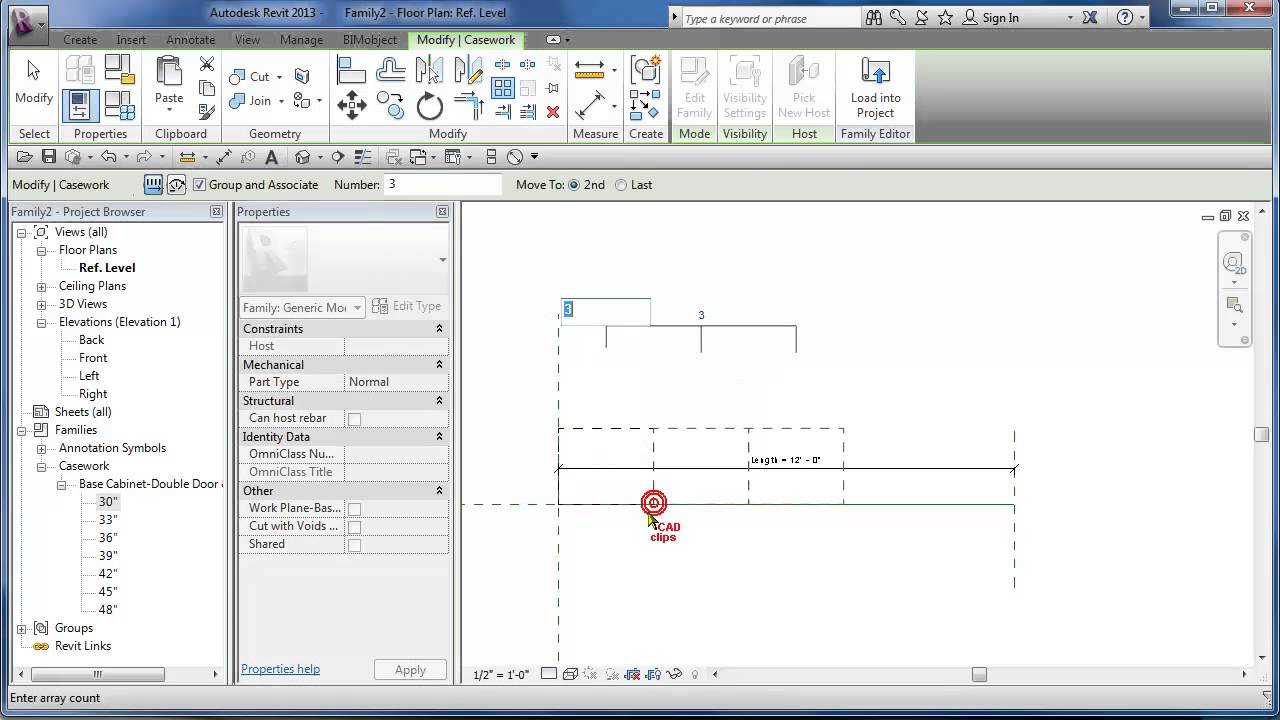Toggle Work Plane-Based checkbox
This screenshot has height=720, width=1280.
click(x=354, y=508)
